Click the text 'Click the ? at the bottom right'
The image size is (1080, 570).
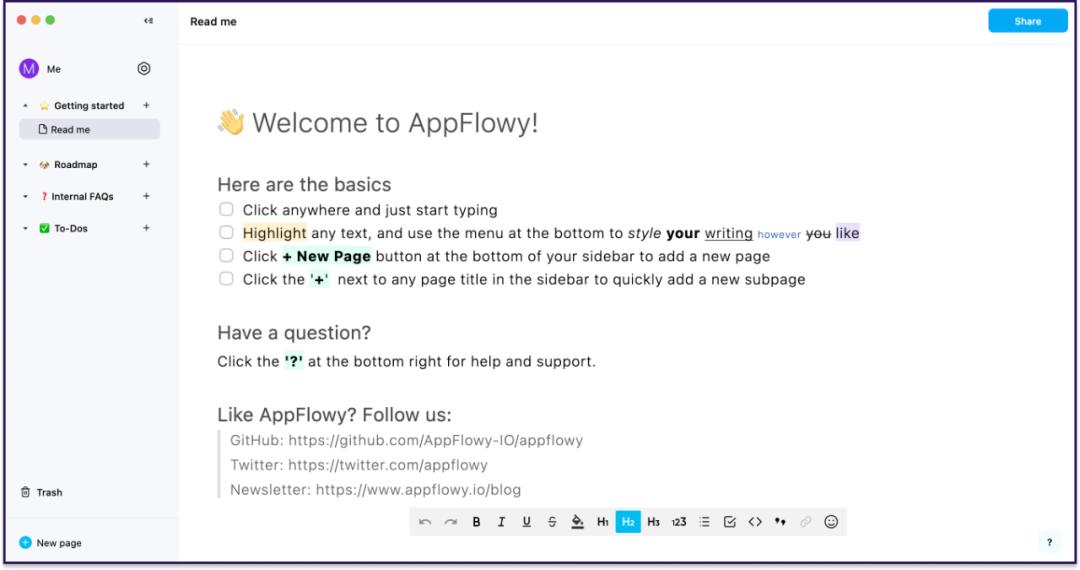coord(406,361)
